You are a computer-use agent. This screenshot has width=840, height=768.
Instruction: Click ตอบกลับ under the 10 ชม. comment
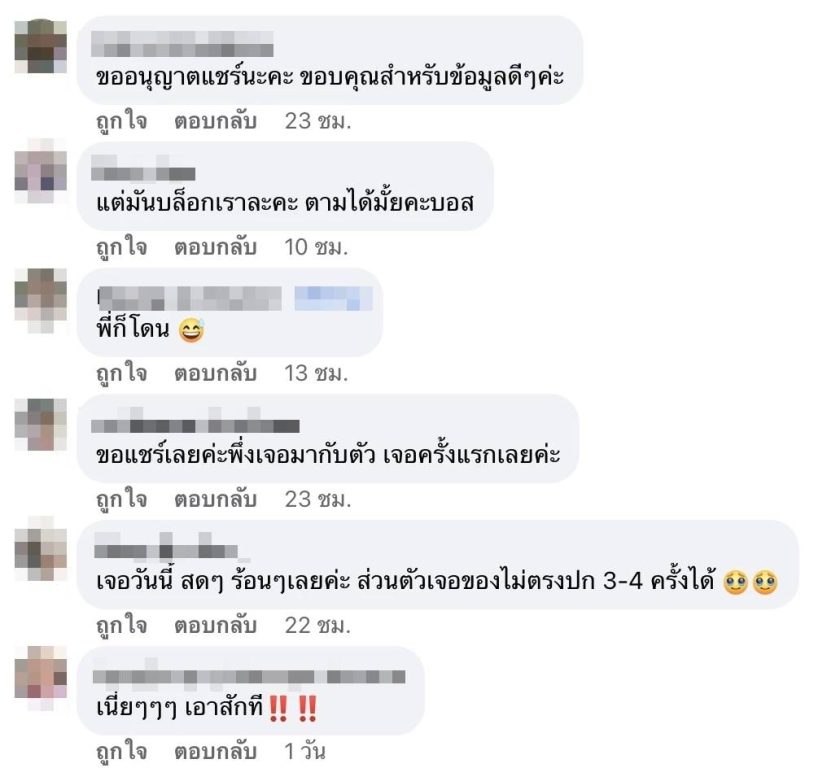coord(215,247)
